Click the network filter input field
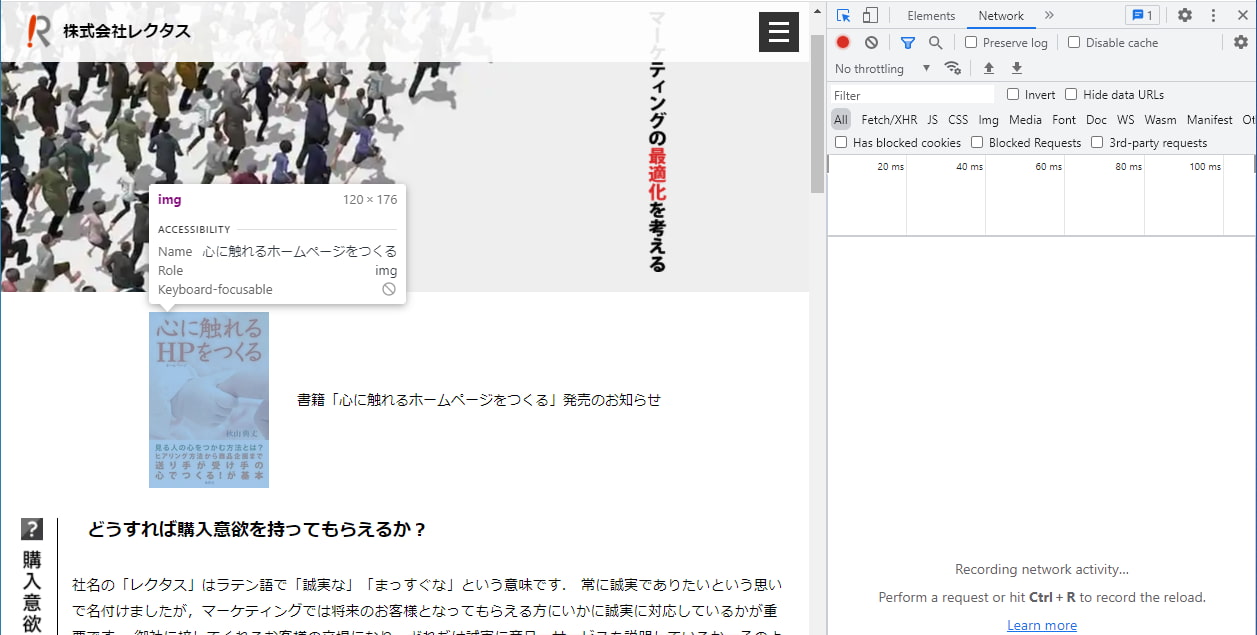 pos(912,94)
